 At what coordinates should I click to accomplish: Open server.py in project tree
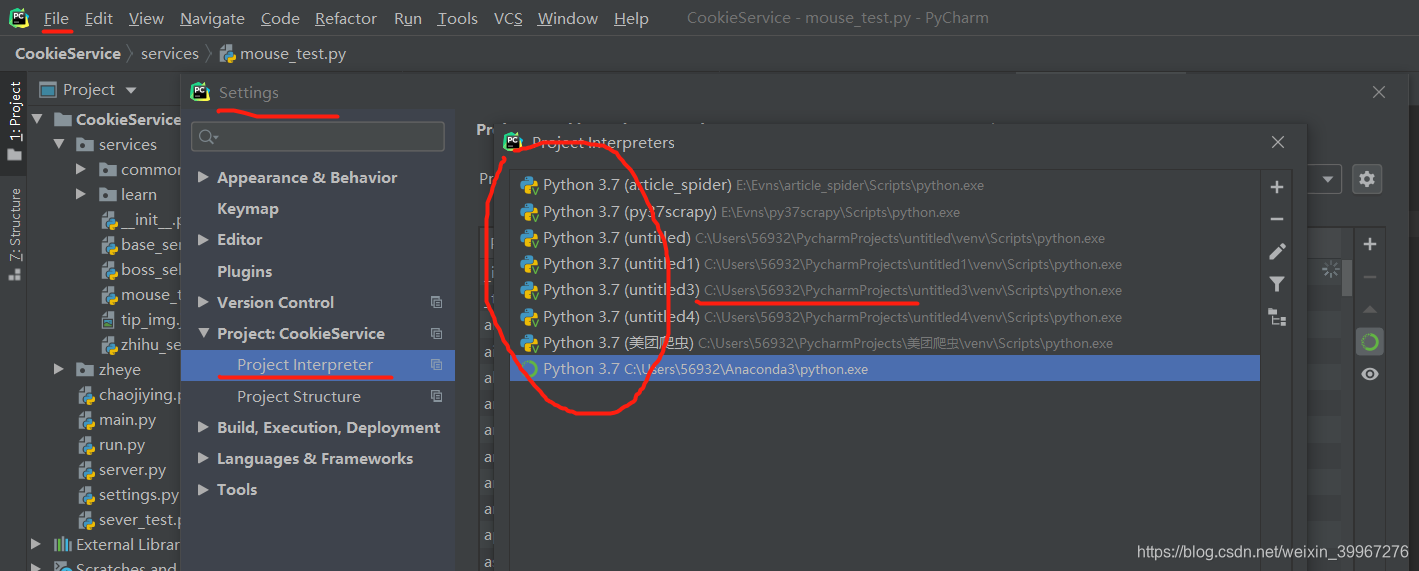point(132,470)
